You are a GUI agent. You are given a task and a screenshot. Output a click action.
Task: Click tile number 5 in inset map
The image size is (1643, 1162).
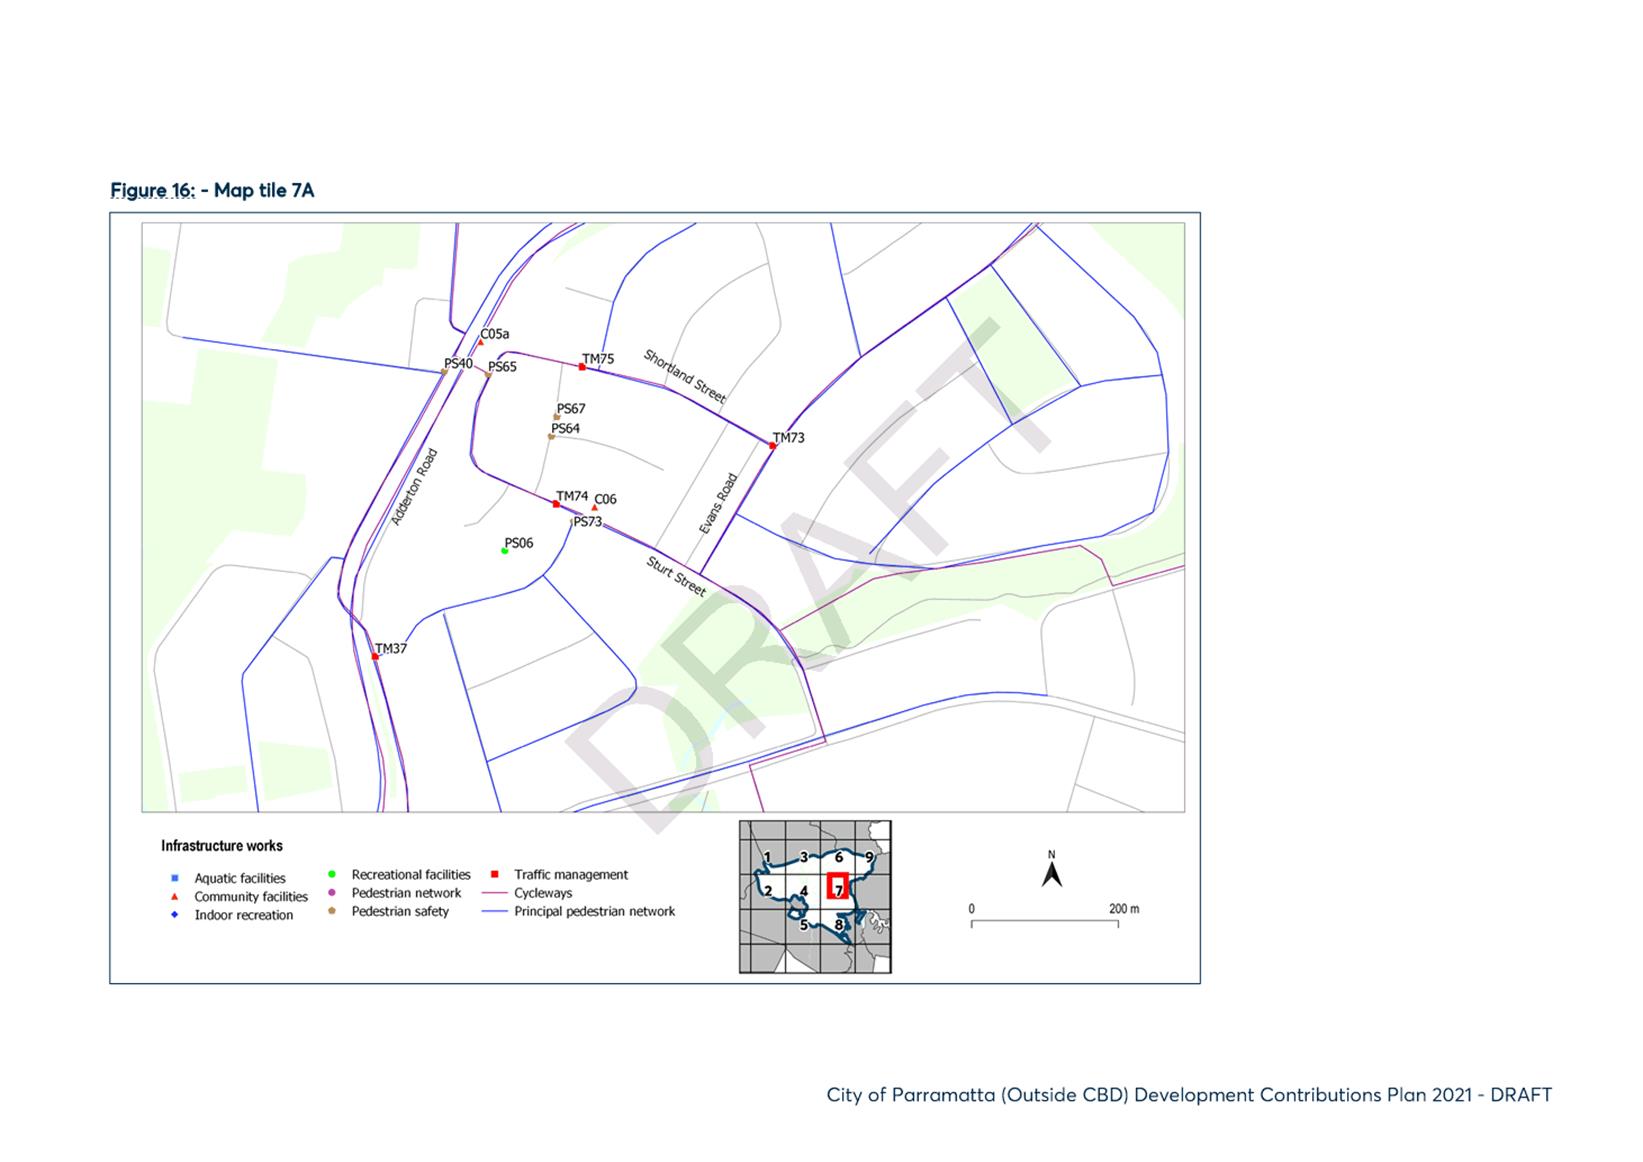(803, 925)
